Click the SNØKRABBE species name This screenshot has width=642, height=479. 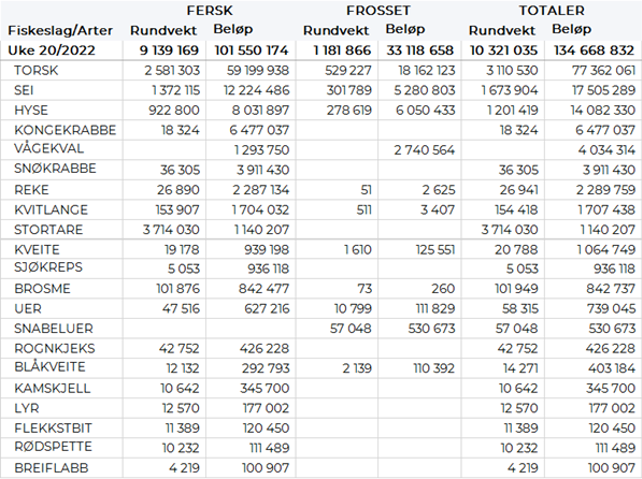(58, 169)
